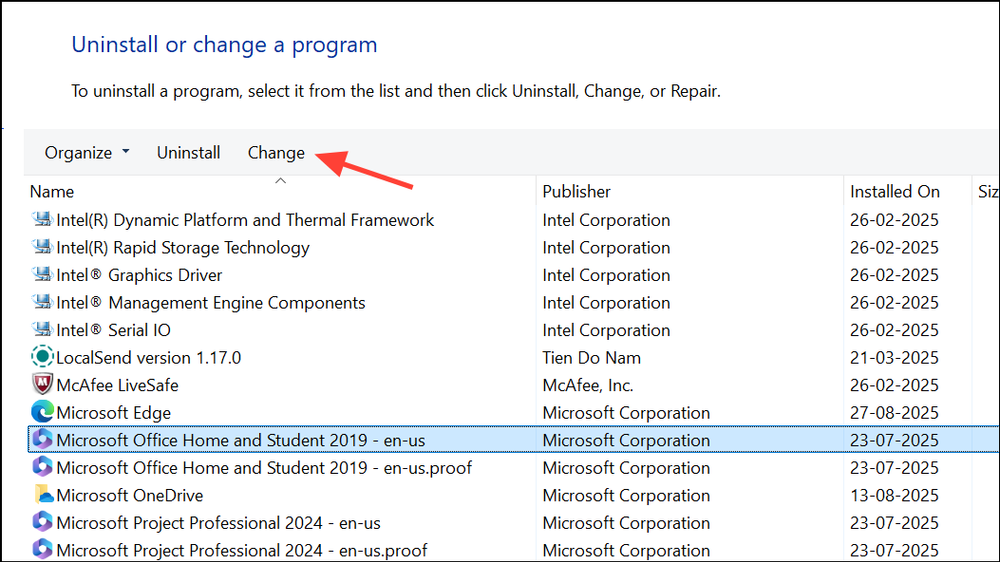This screenshot has height=562, width=1000.
Task: Select Microsoft Project Professional 2024 - en-us.proof
Action: click(x=242, y=550)
